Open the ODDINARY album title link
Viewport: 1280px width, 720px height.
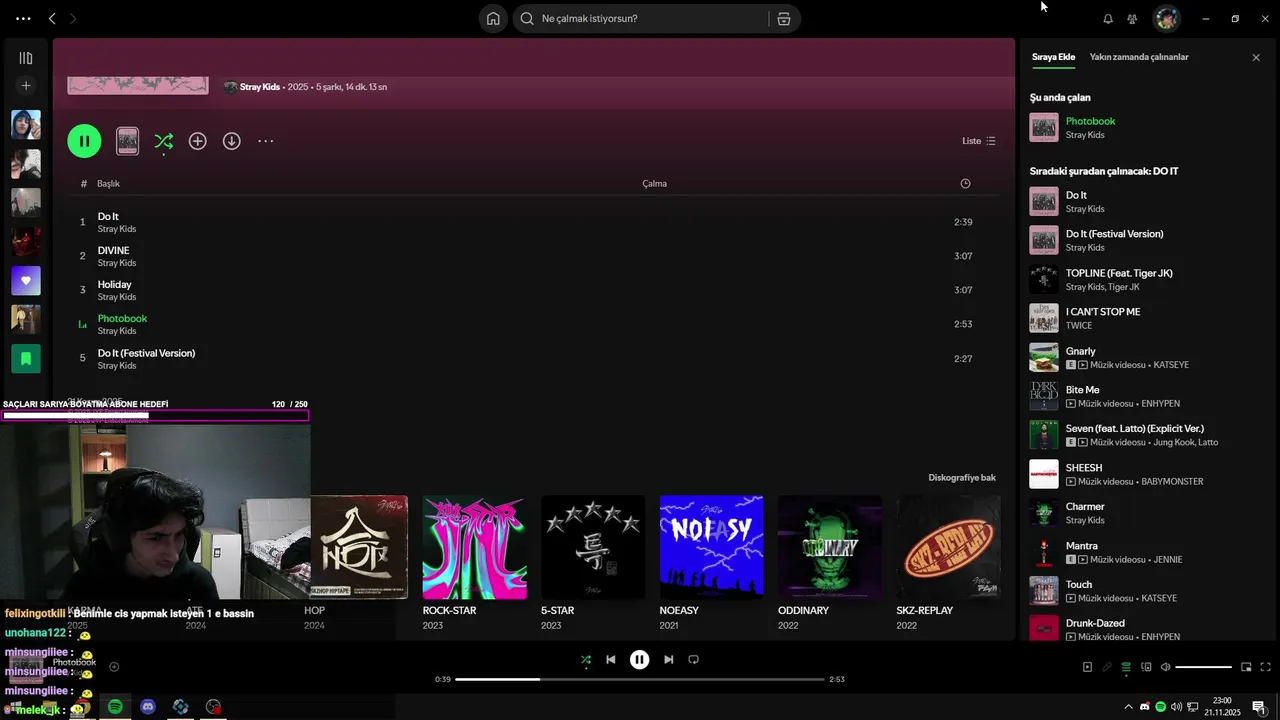click(803, 610)
